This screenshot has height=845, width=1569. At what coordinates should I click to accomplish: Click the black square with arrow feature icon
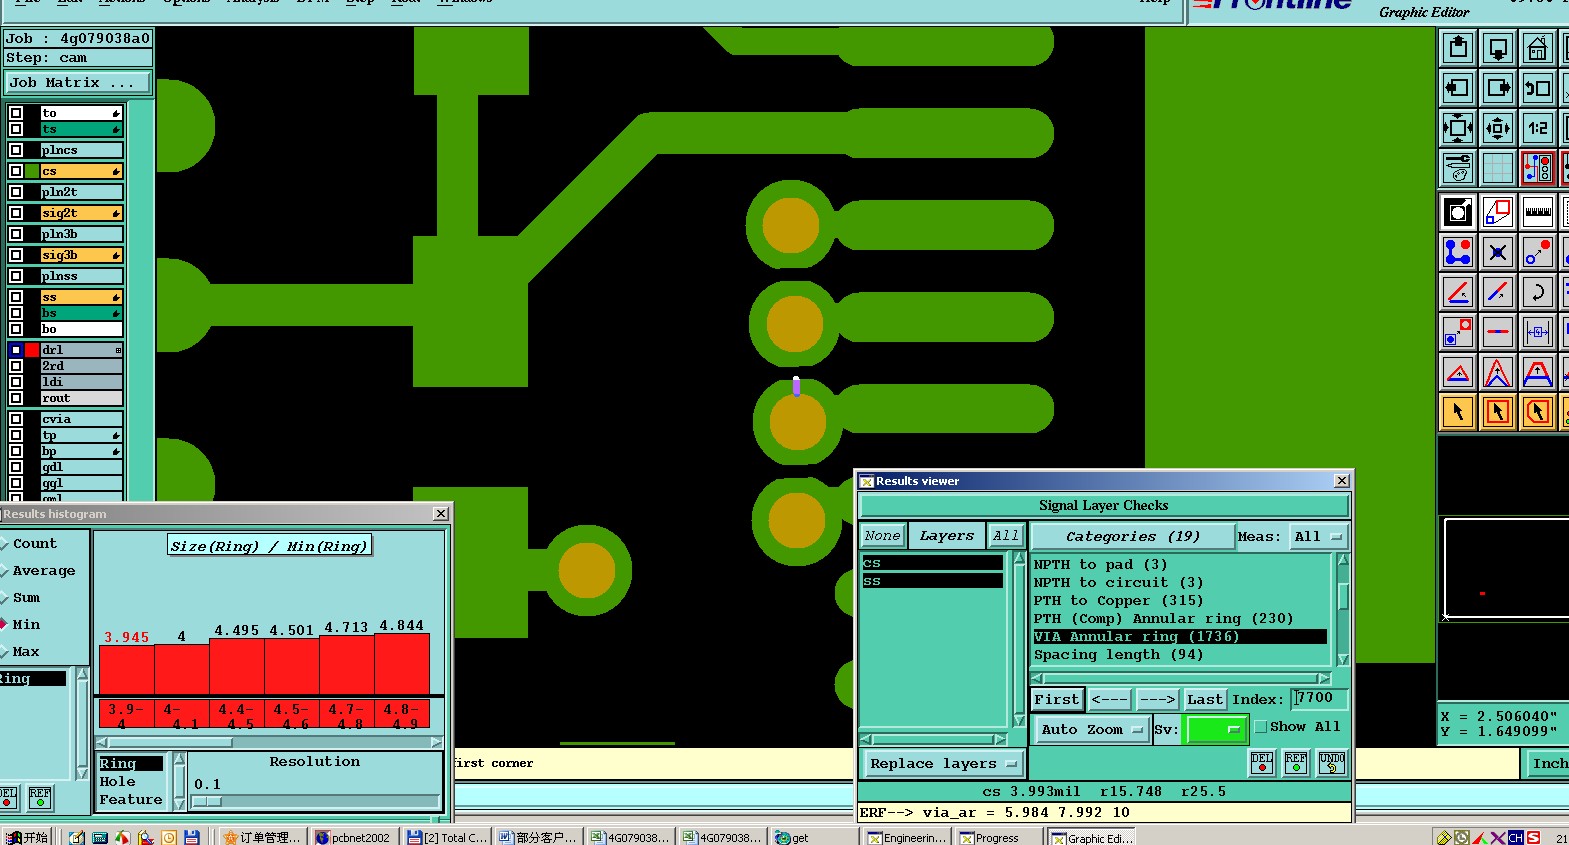pyautogui.click(x=1458, y=212)
